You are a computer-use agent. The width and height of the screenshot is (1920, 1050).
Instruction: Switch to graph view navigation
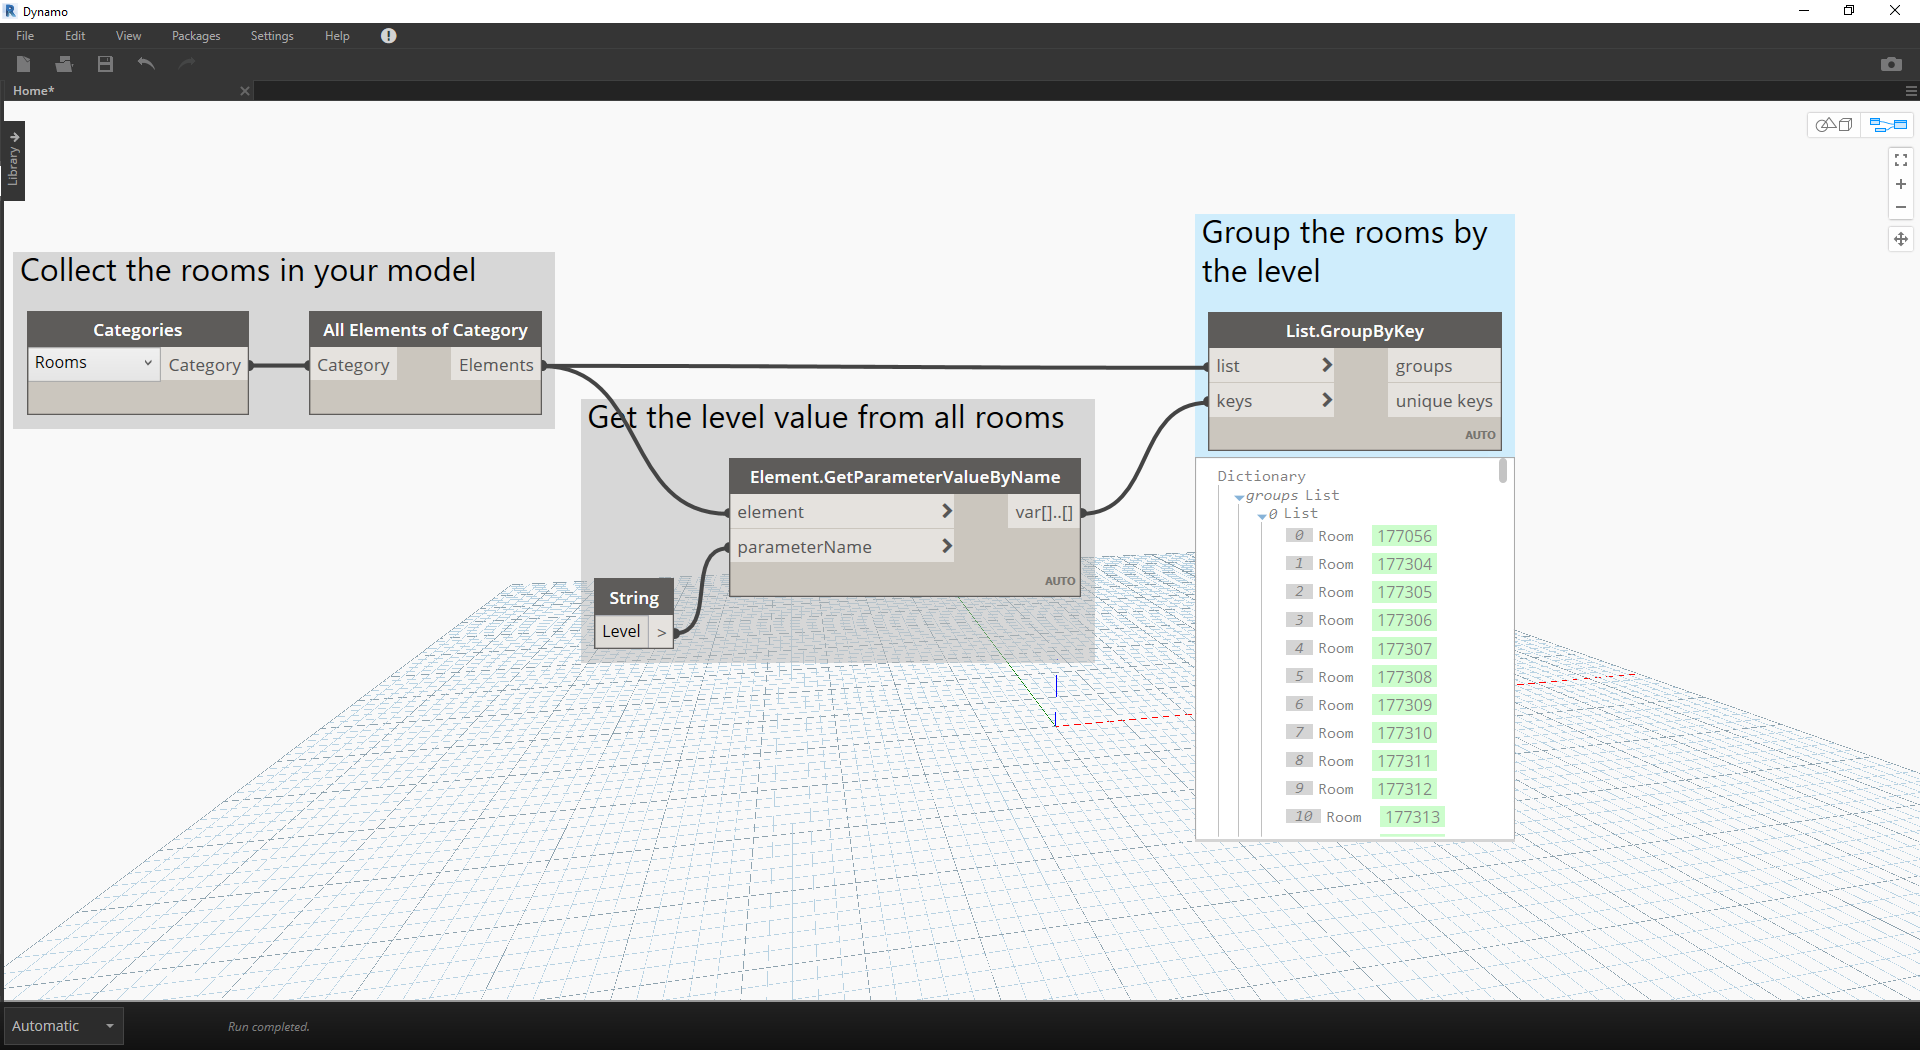(x=1888, y=125)
